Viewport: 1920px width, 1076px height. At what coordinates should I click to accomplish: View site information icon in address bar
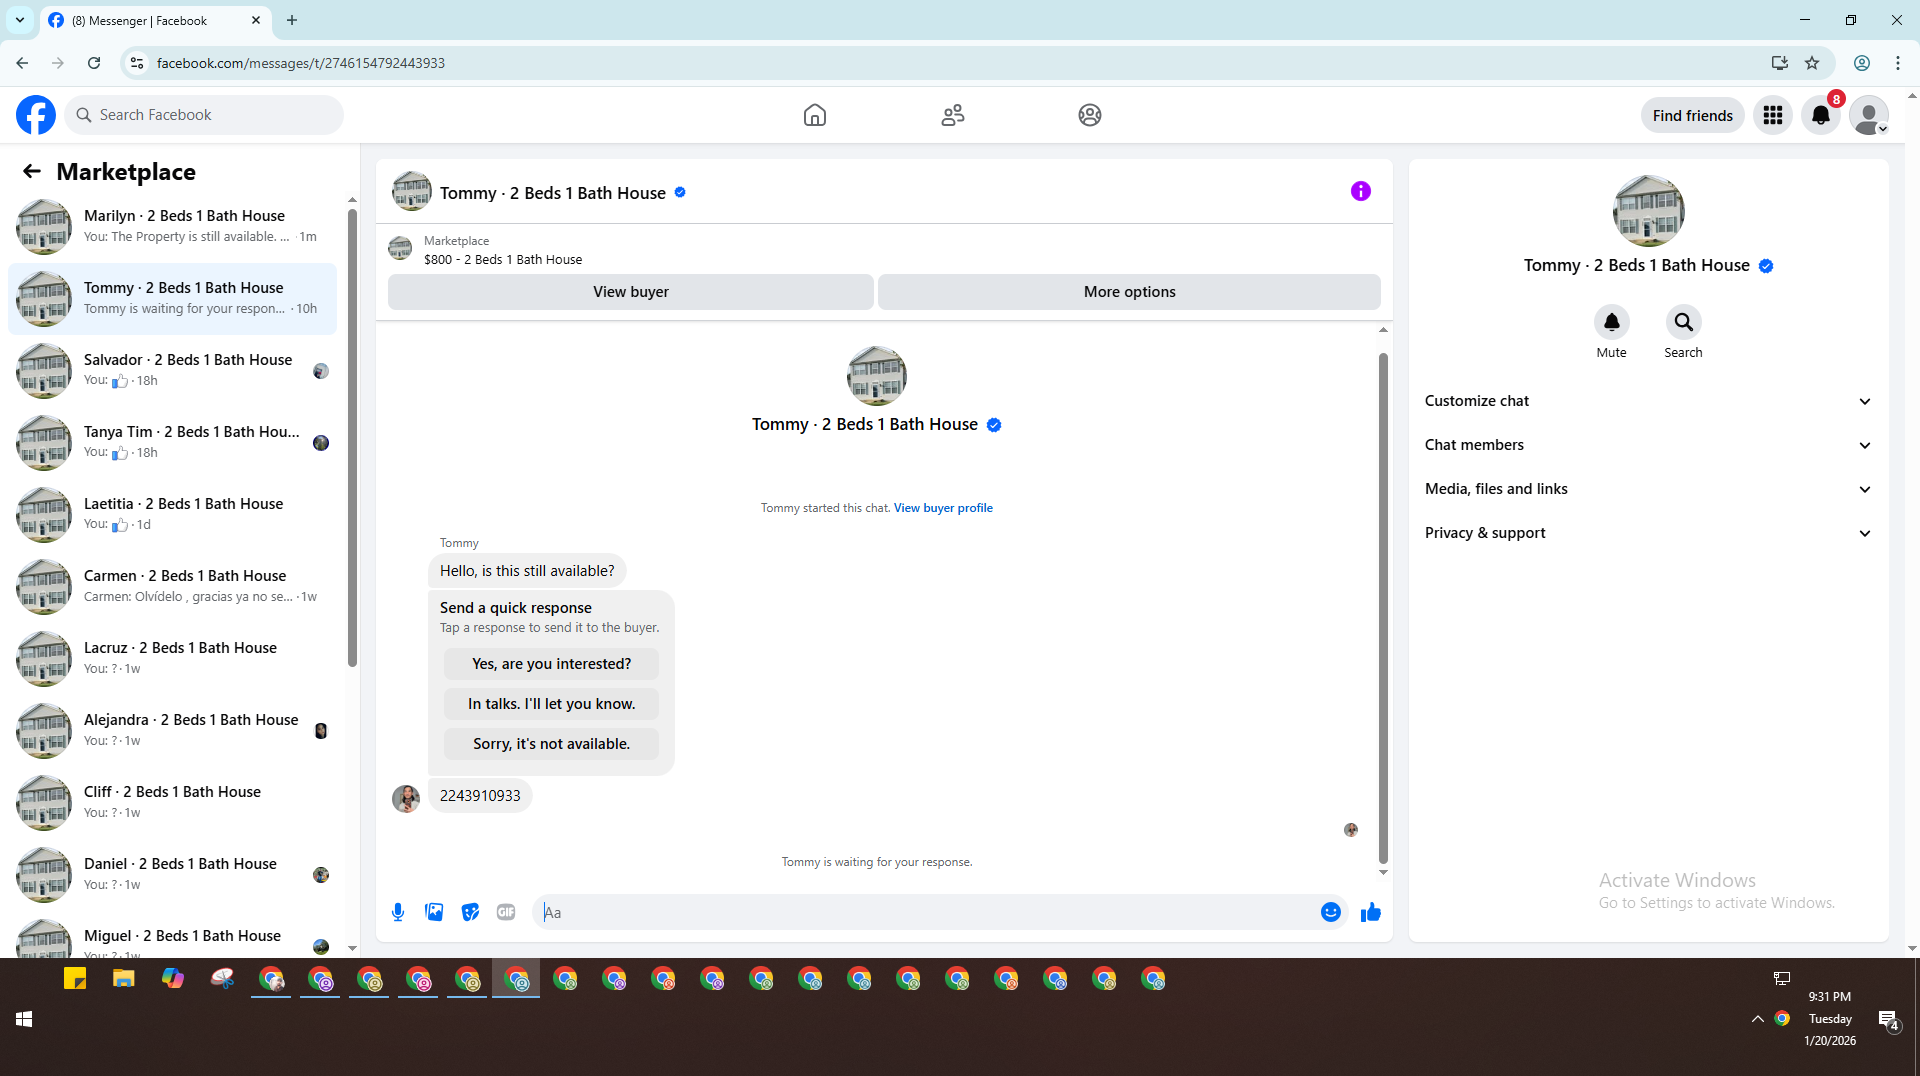137,63
